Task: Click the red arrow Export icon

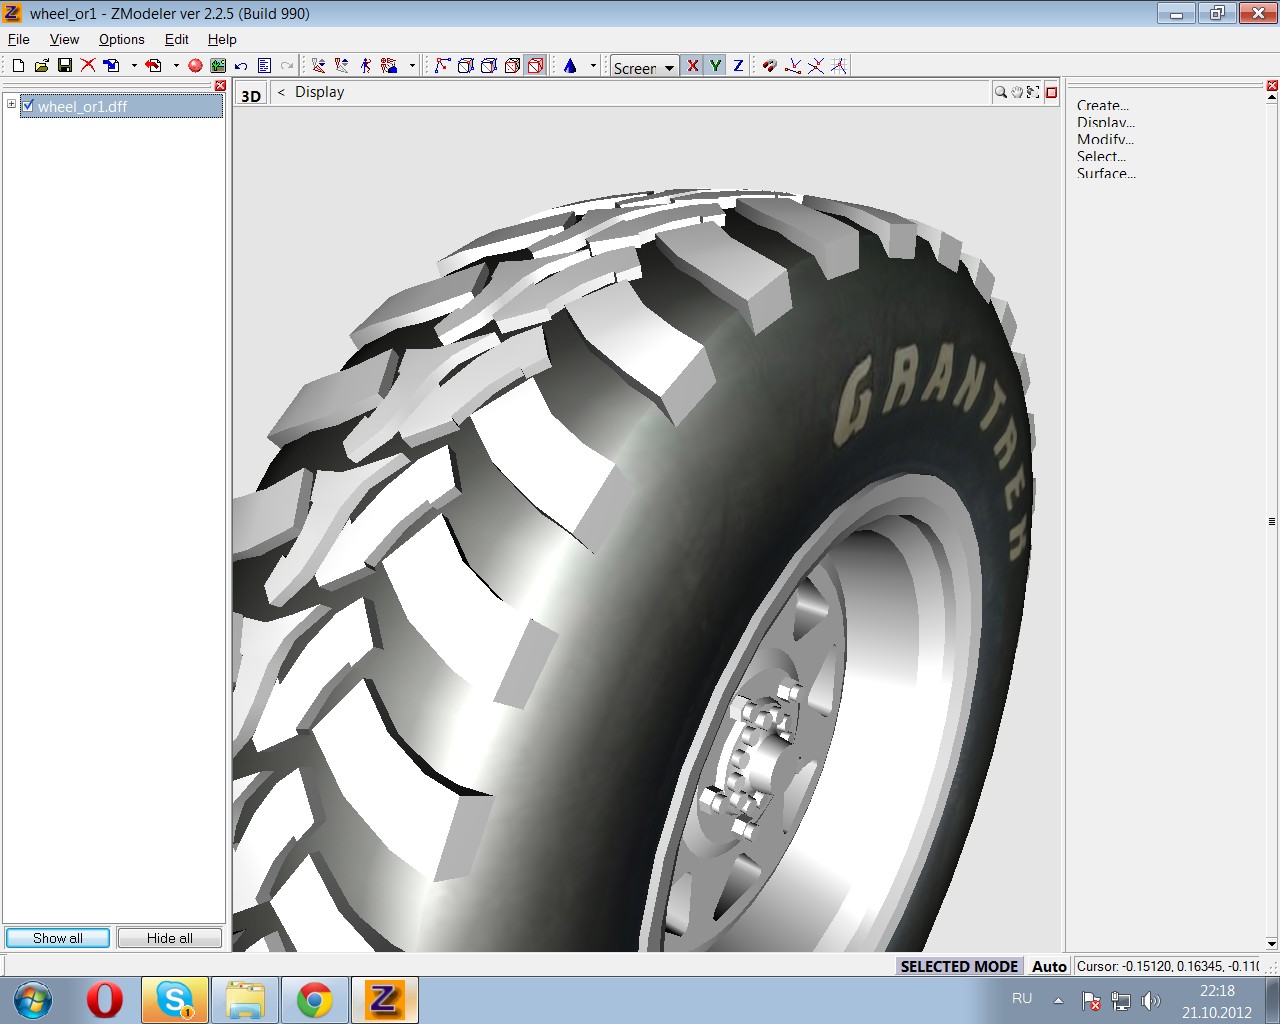Action: [153, 66]
